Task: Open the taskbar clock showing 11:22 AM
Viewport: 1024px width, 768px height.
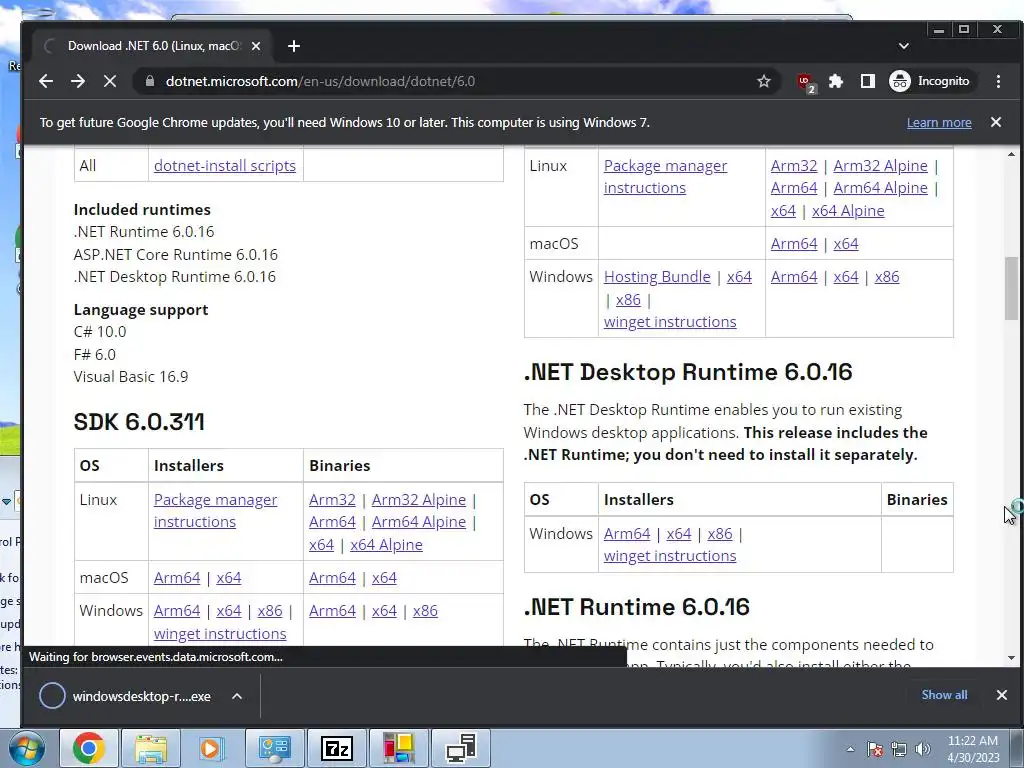Action: [x=973, y=748]
